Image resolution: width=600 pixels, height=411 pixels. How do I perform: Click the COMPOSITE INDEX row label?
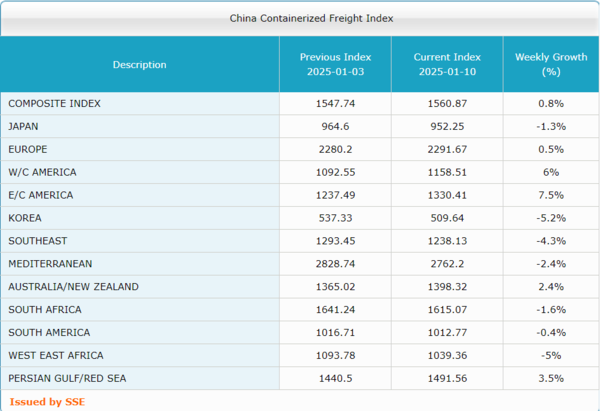click(54, 103)
